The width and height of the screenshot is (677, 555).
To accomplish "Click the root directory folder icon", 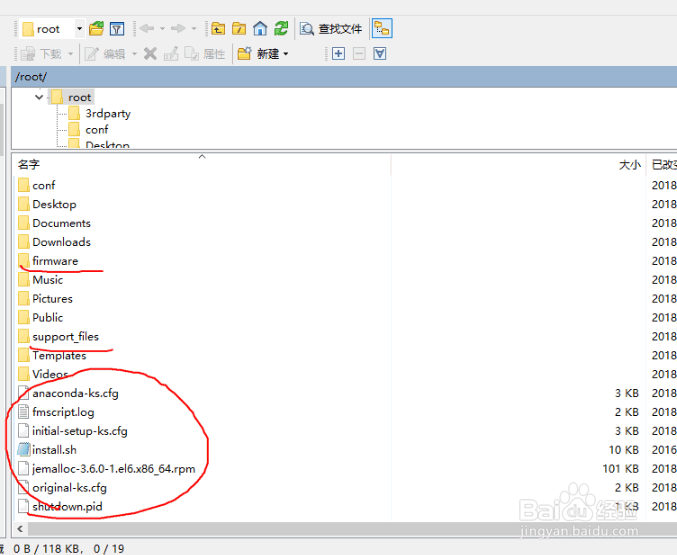I will (239, 29).
